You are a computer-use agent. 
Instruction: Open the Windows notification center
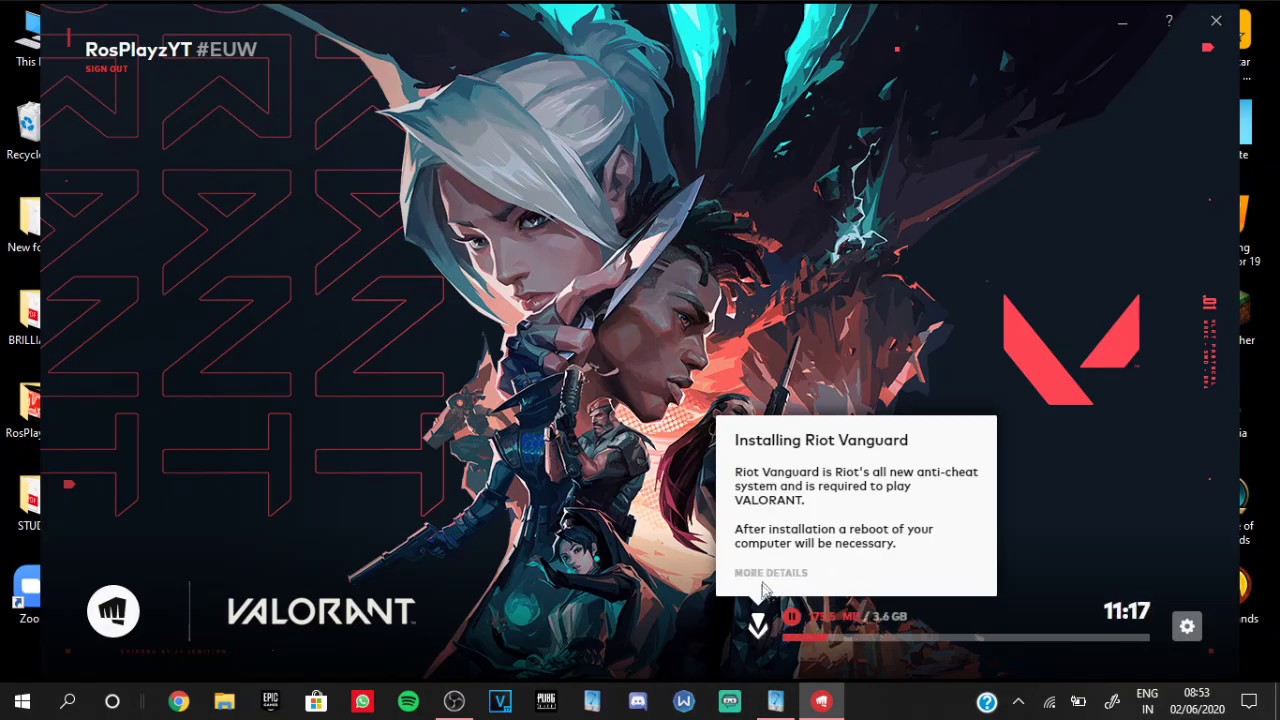coord(1249,702)
